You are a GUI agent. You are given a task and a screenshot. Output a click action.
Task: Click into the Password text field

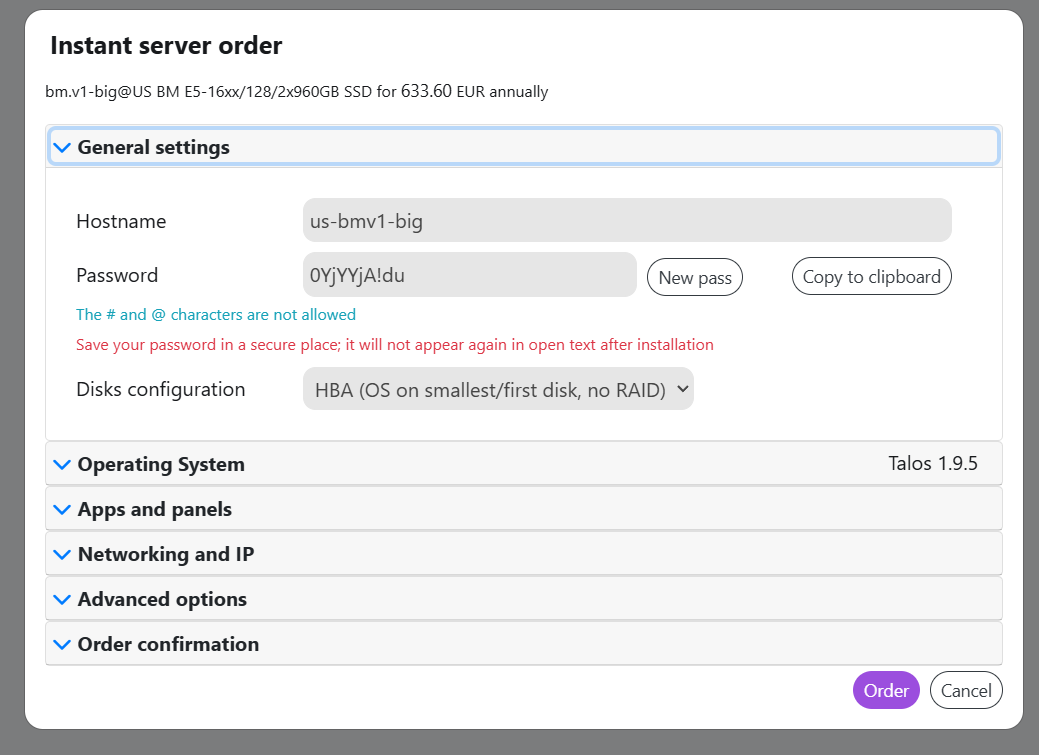tap(469, 275)
